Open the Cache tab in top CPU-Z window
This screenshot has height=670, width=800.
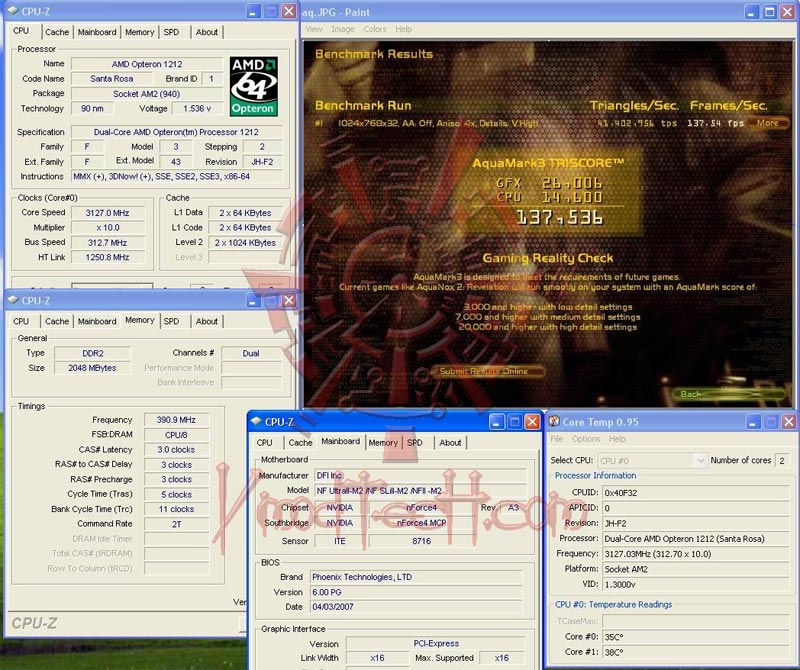click(x=57, y=32)
